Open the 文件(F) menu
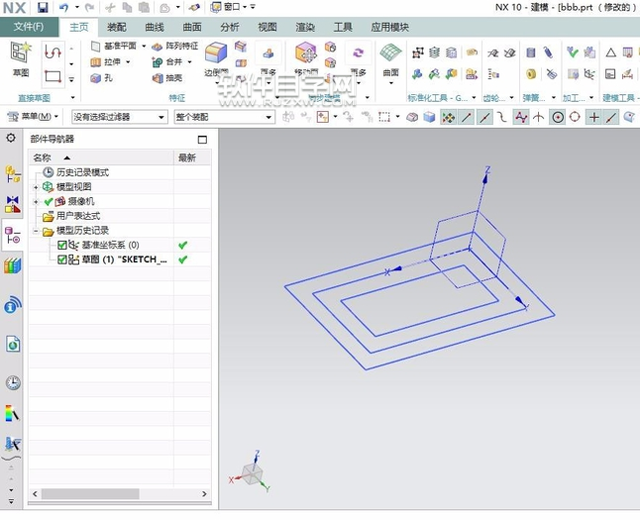Image resolution: width=640 pixels, height=520 pixels. pos(28,27)
